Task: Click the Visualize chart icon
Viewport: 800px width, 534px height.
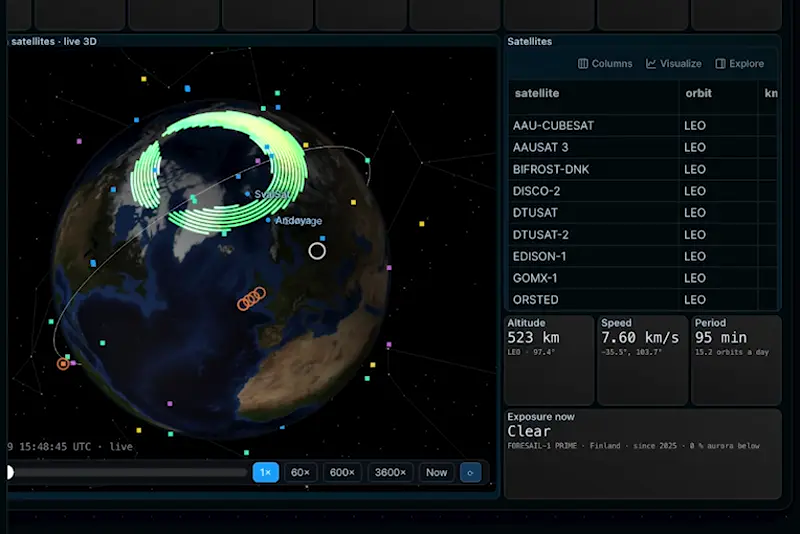Action: 651,64
